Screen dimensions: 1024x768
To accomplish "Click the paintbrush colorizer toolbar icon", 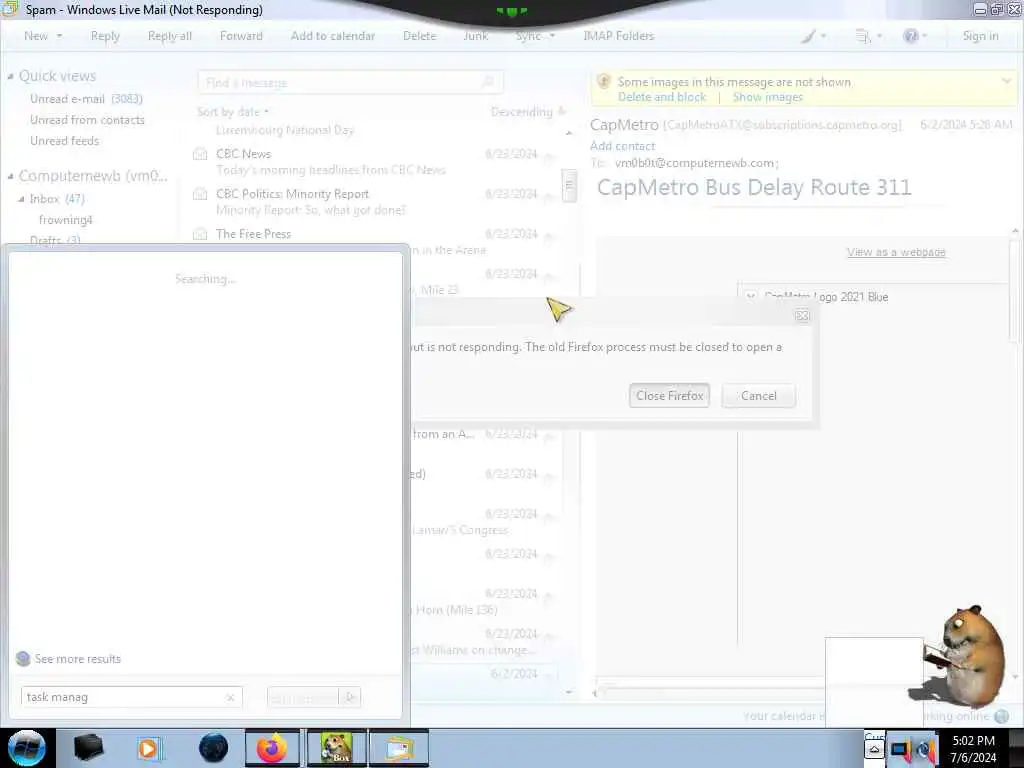I will pos(808,37).
